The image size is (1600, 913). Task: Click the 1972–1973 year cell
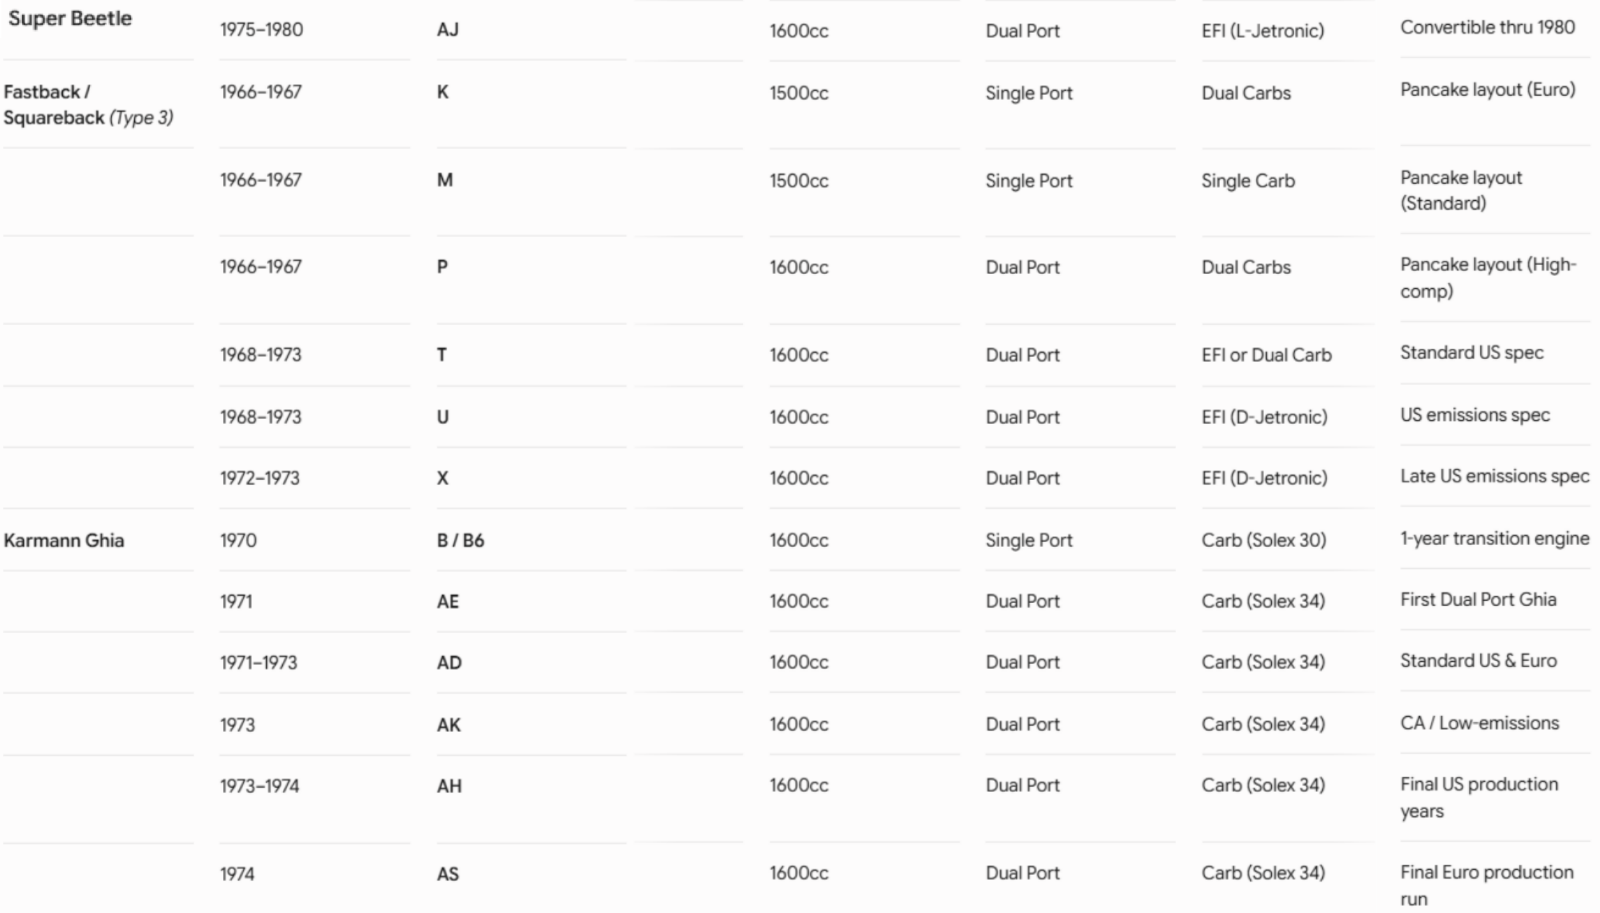coord(260,478)
